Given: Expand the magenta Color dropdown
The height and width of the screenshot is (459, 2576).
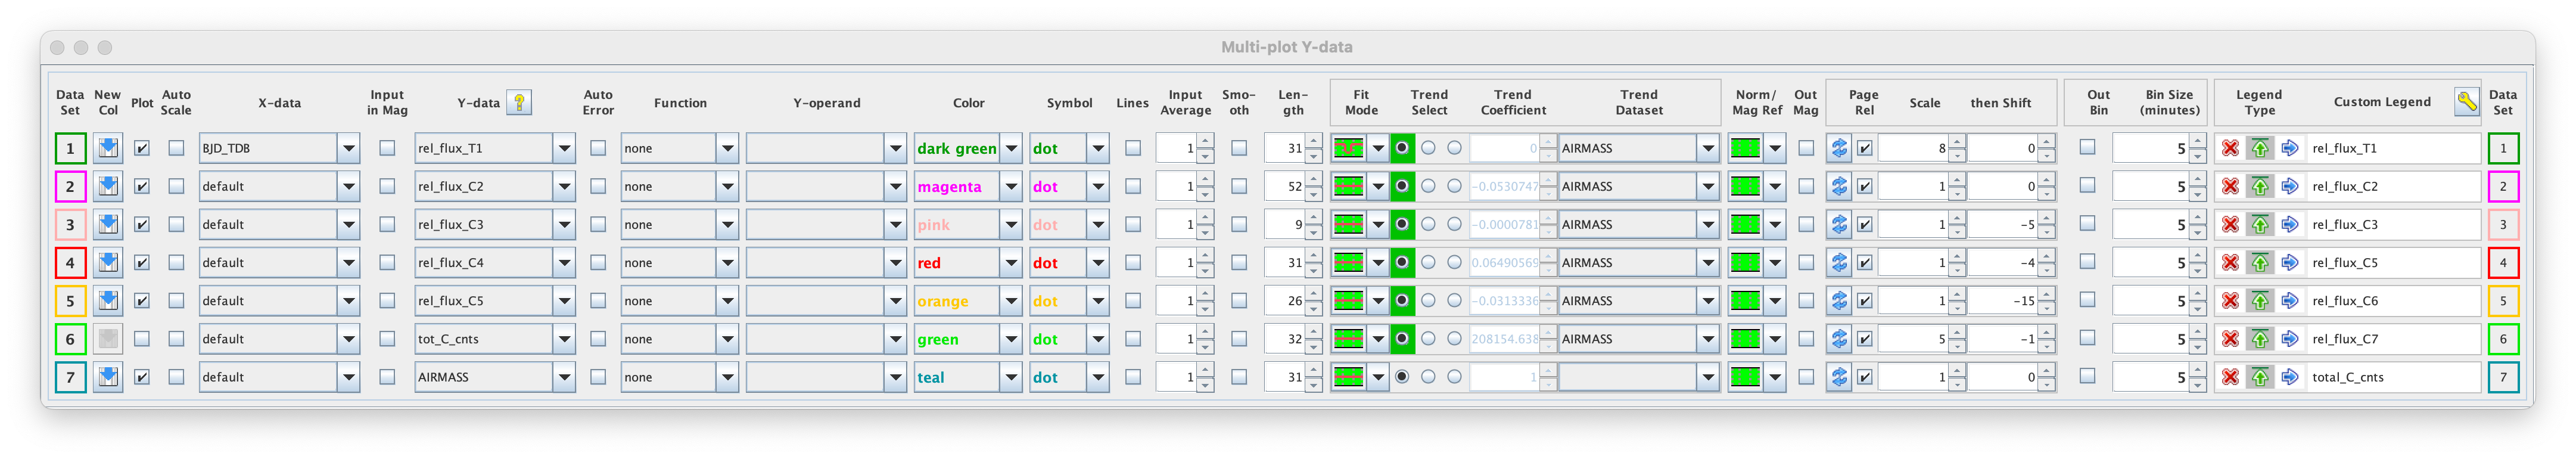Looking at the screenshot, I should pyautogui.click(x=1011, y=186).
